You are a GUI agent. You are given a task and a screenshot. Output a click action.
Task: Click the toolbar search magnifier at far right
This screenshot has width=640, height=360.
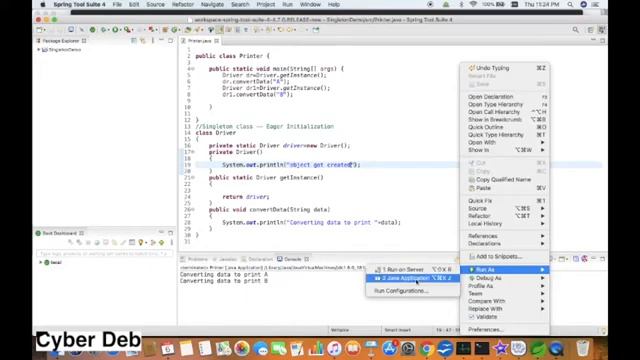point(576,30)
